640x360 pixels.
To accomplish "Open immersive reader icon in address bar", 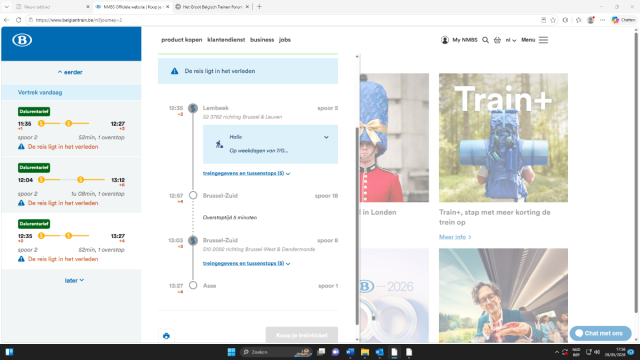I will pos(543,20).
